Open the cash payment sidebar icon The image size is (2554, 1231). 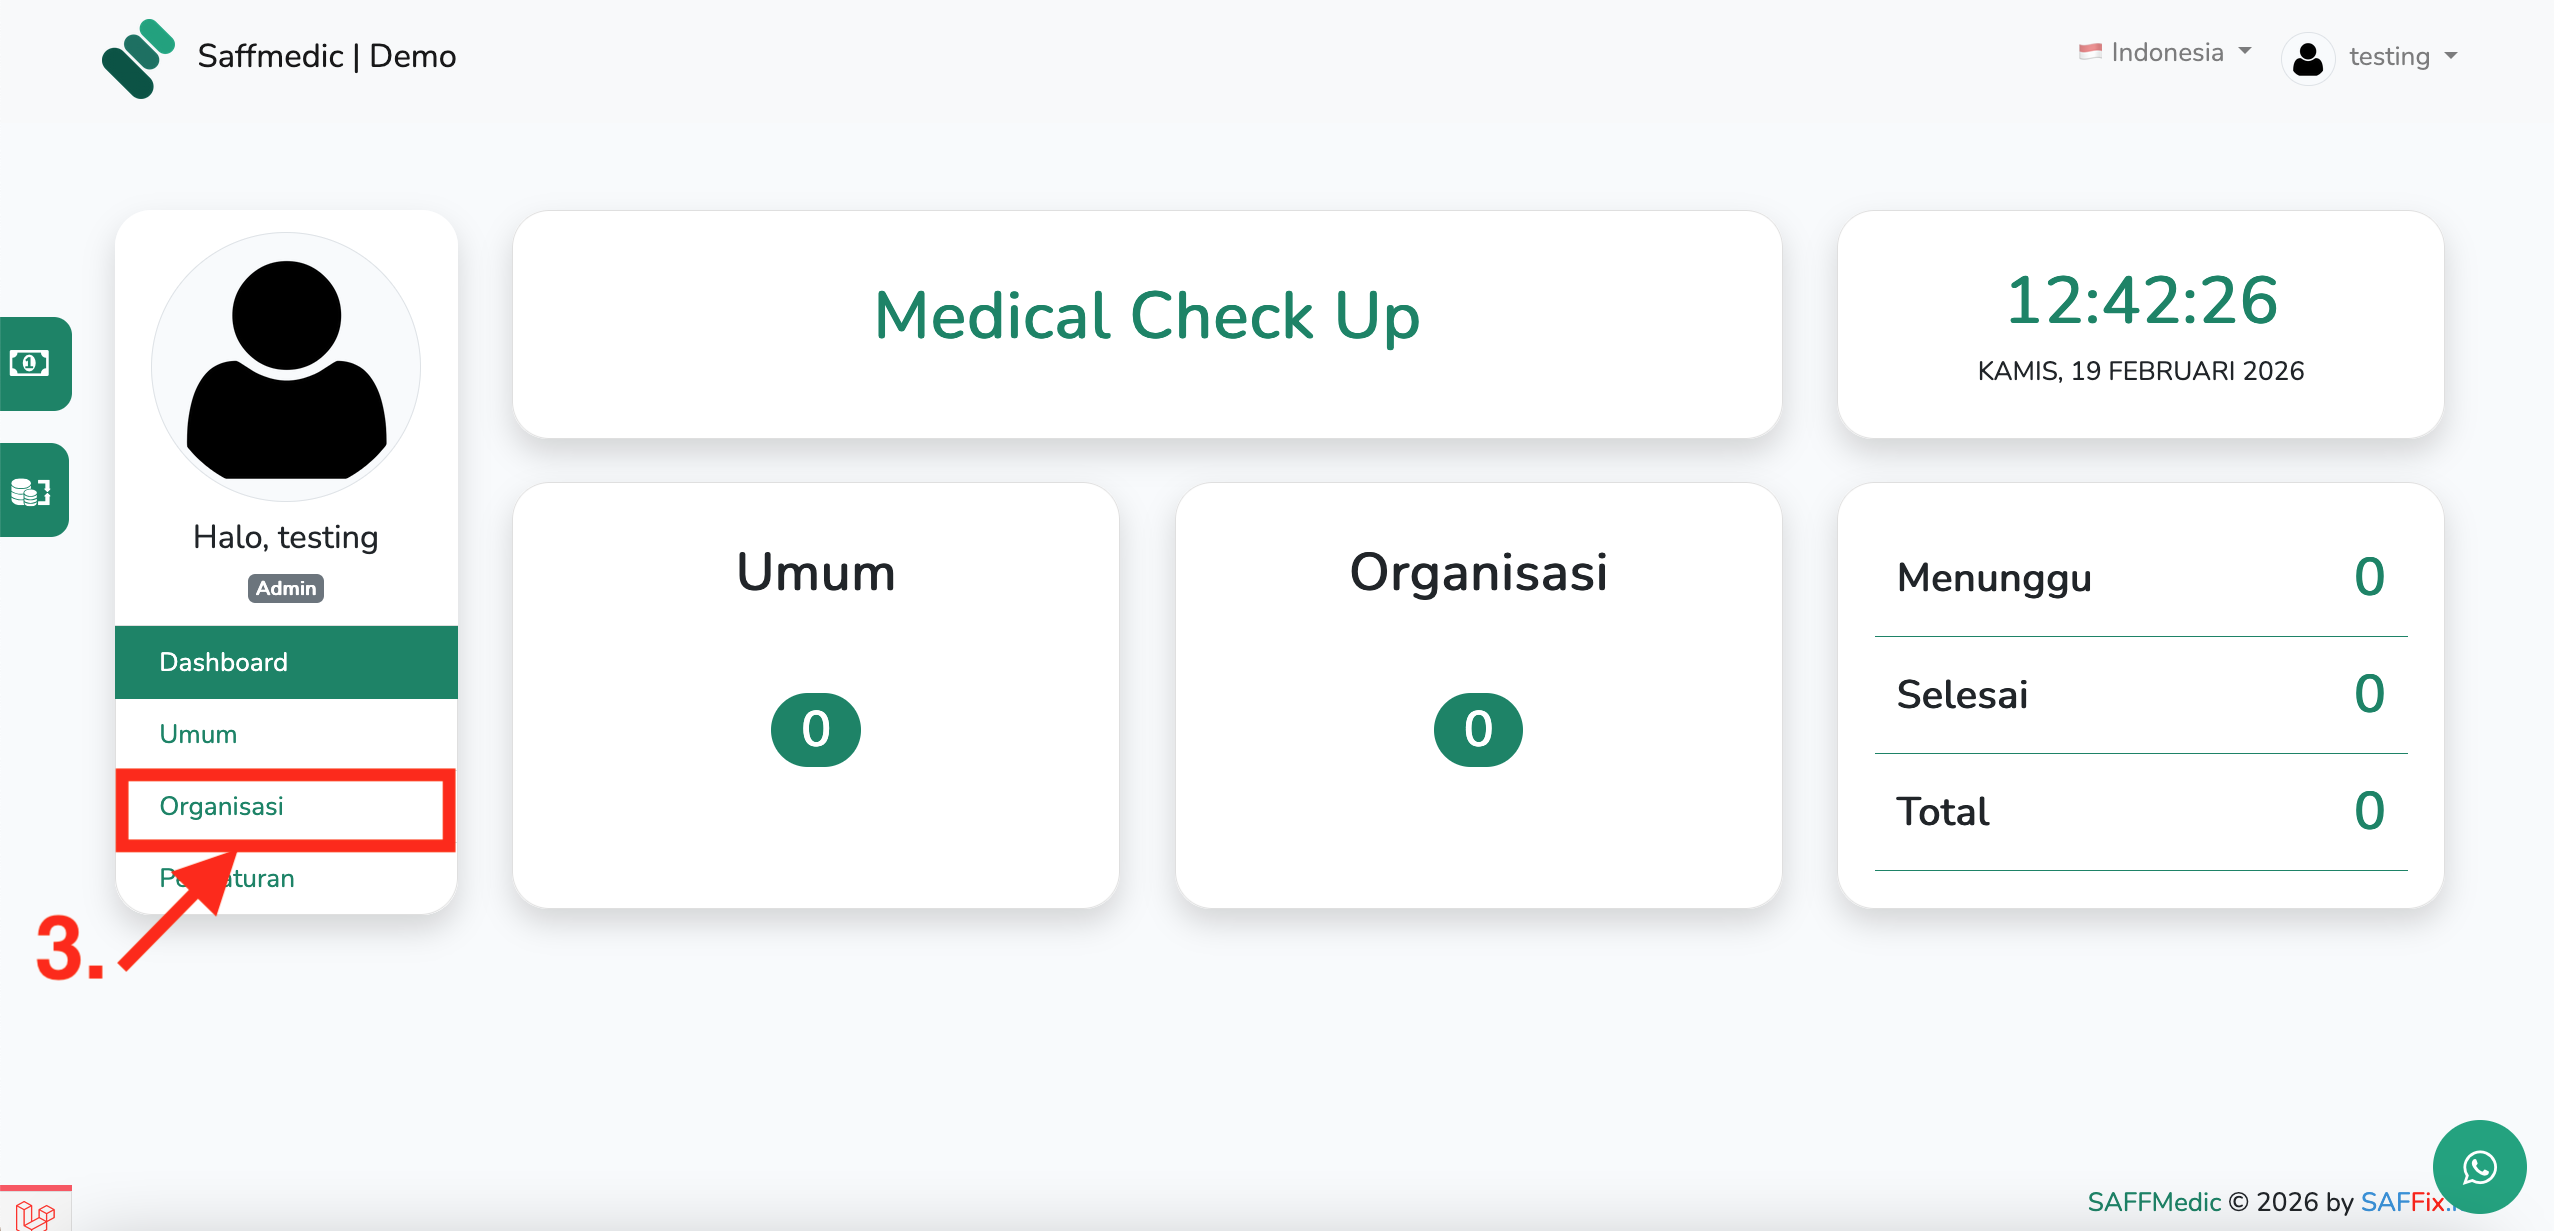click(31, 363)
